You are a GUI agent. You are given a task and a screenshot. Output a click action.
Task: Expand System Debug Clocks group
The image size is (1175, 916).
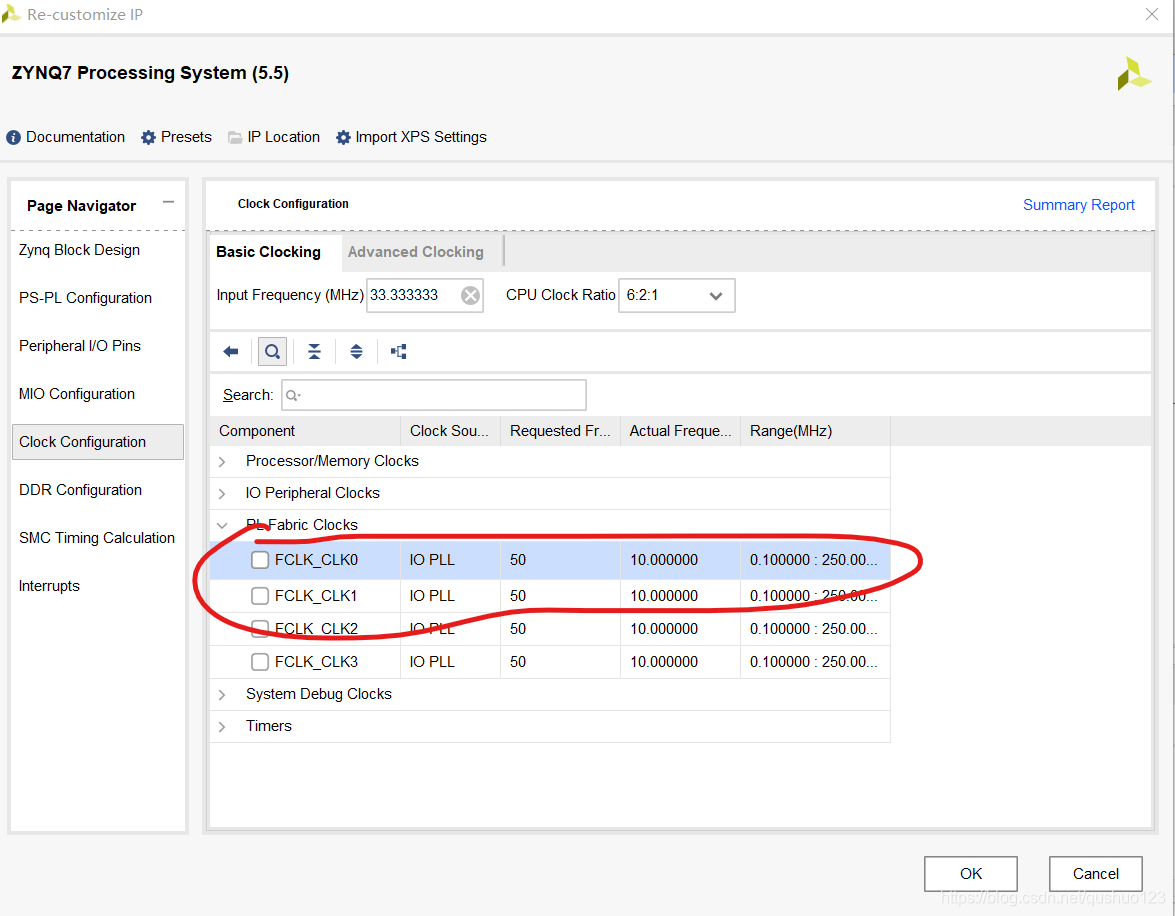[x=222, y=695]
